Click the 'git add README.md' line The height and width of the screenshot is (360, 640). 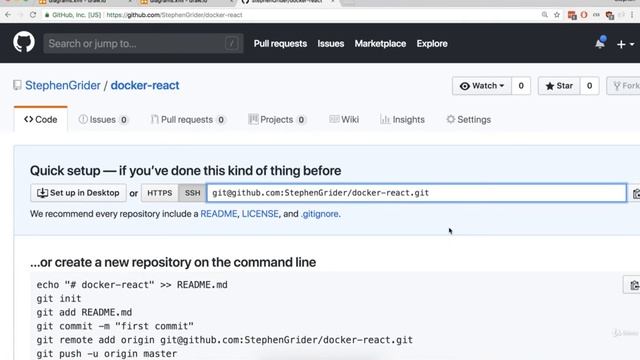84,312
